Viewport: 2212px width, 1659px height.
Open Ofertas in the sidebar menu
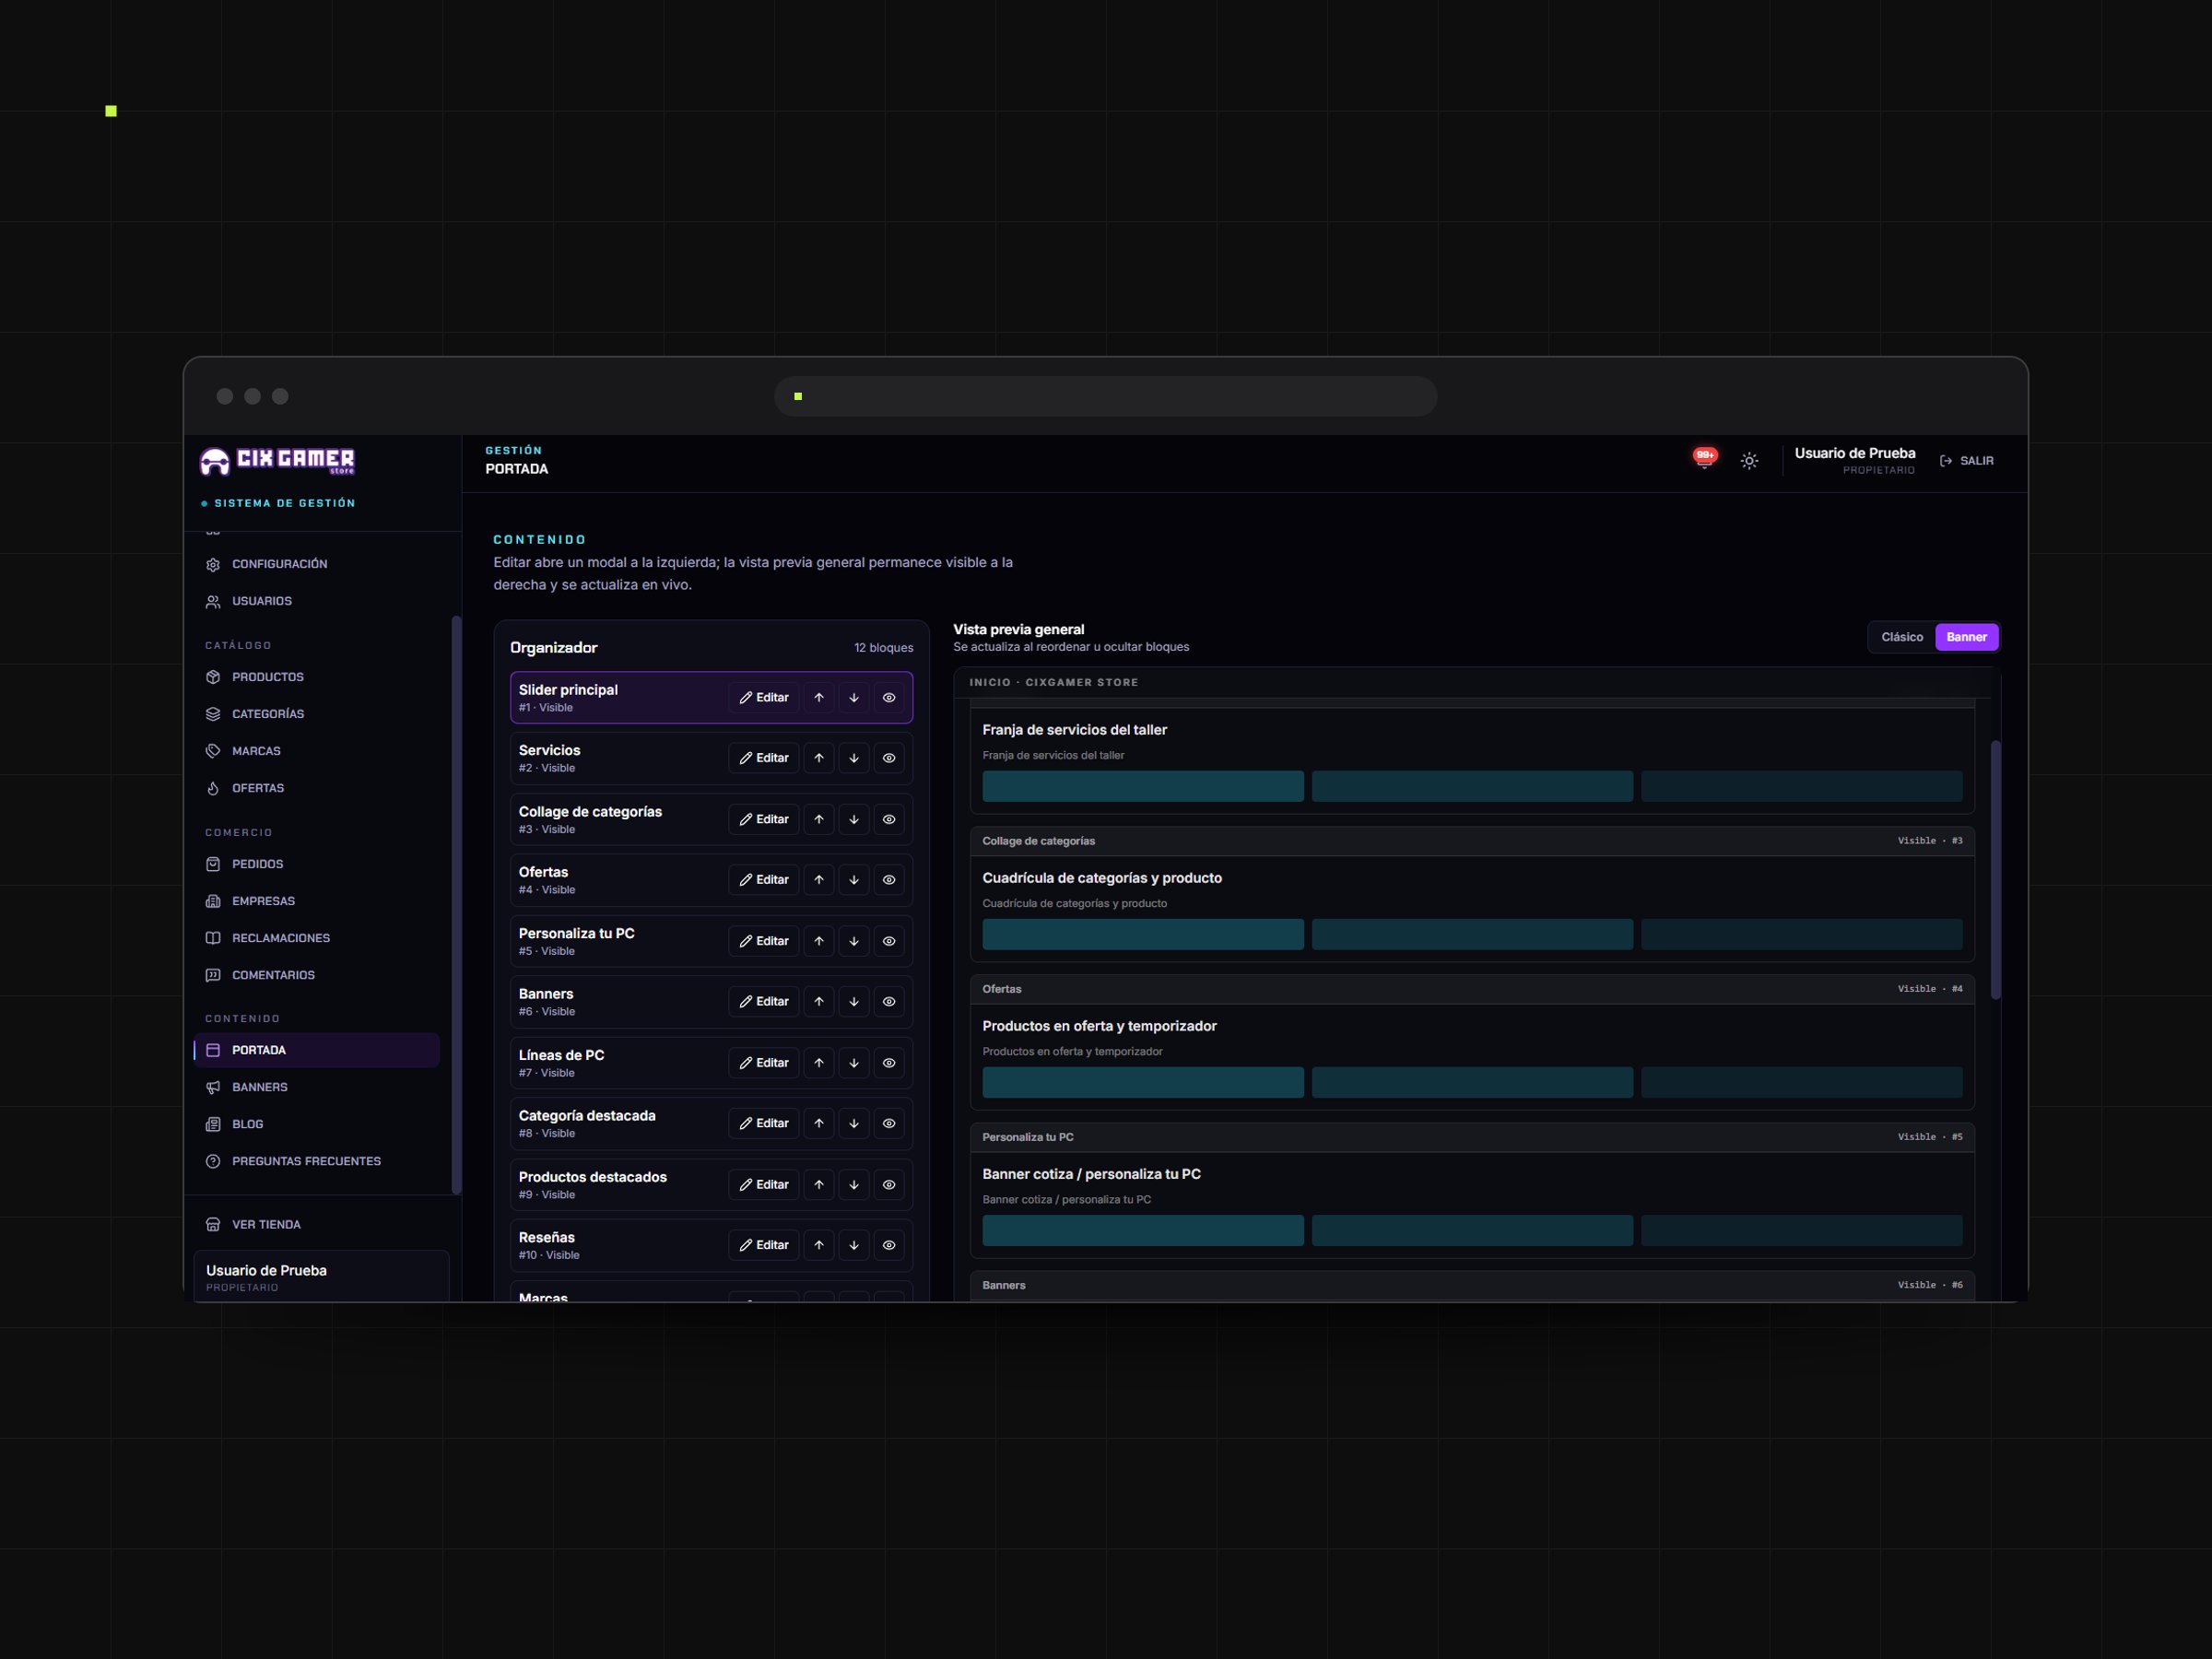point(316,788)
